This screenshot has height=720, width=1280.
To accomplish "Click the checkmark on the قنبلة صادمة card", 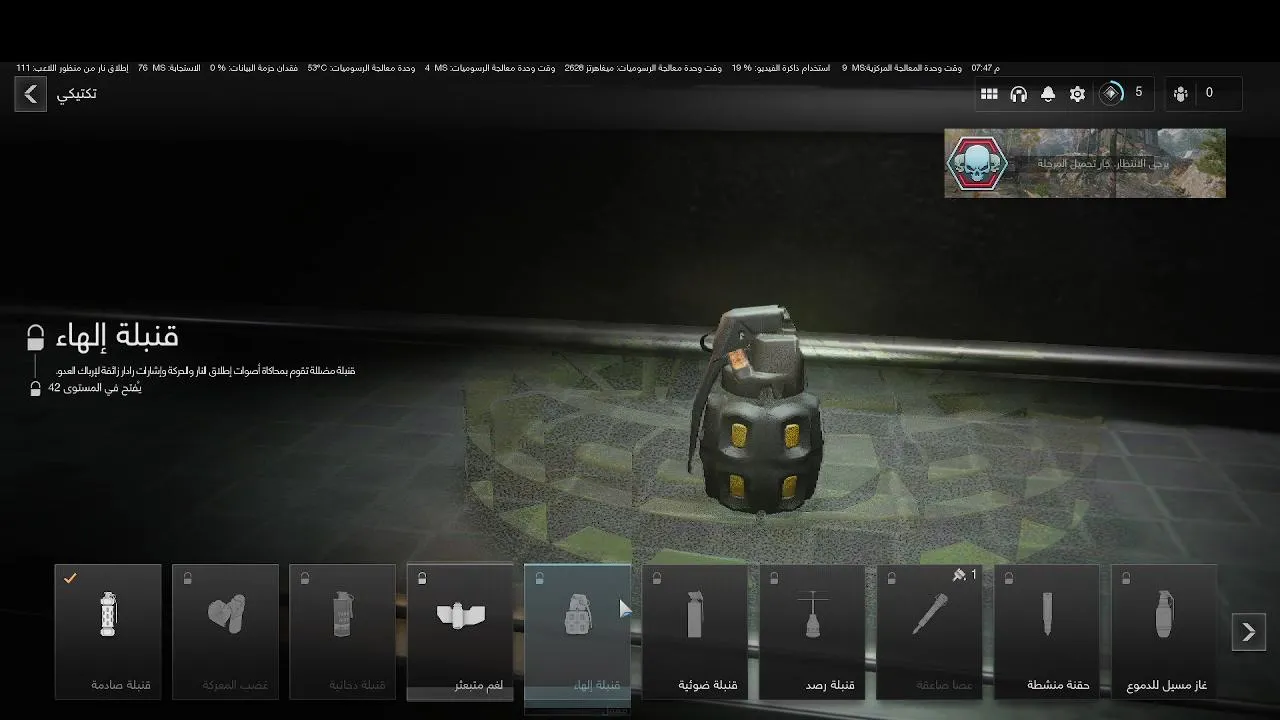I will [70, 578].
